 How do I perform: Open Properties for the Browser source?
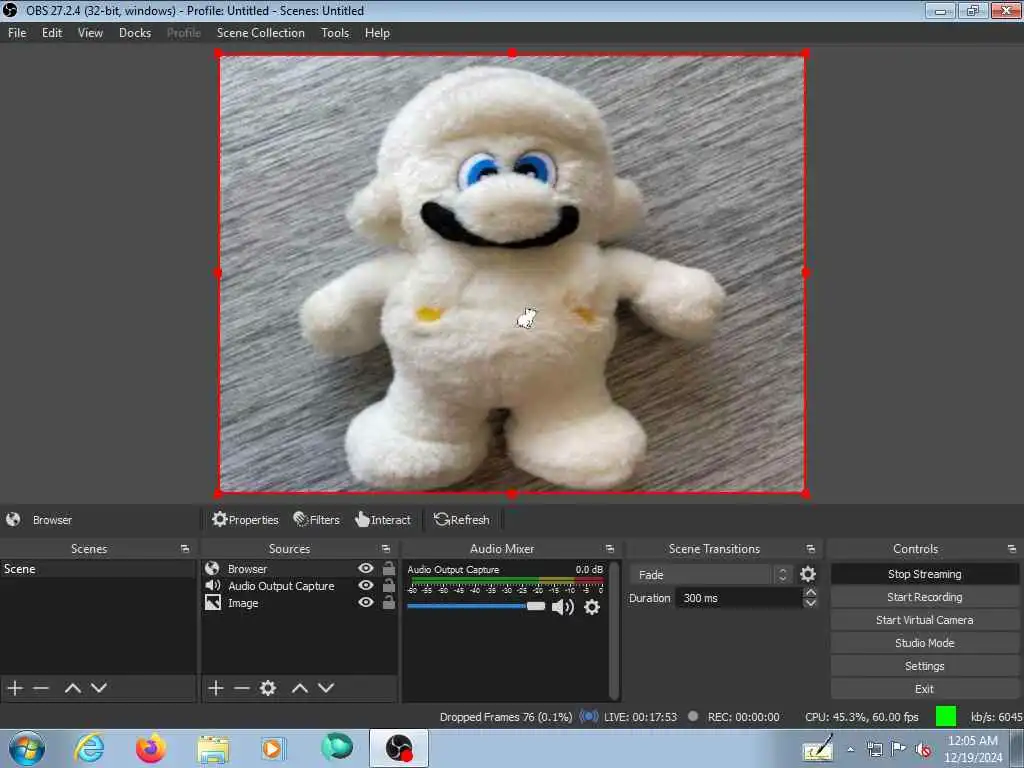point(246,520)
